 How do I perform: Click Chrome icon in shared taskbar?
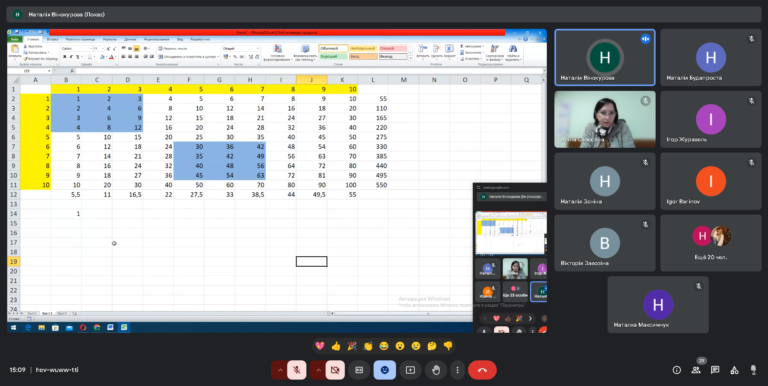(97, 327)
